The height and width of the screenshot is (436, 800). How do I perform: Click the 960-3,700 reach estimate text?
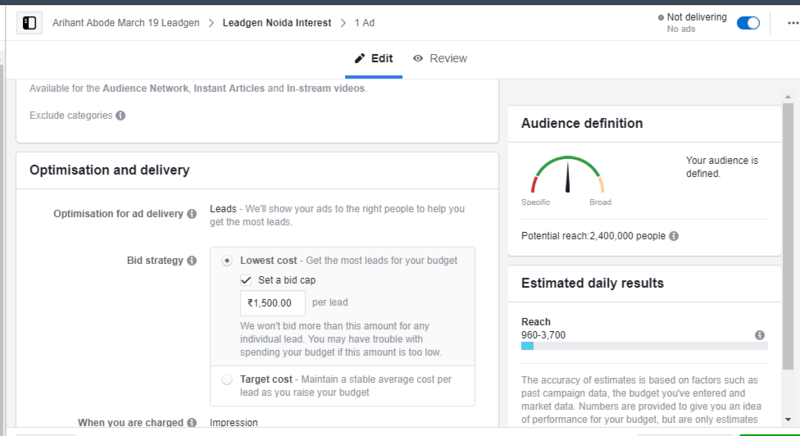[x=543, y=335]
